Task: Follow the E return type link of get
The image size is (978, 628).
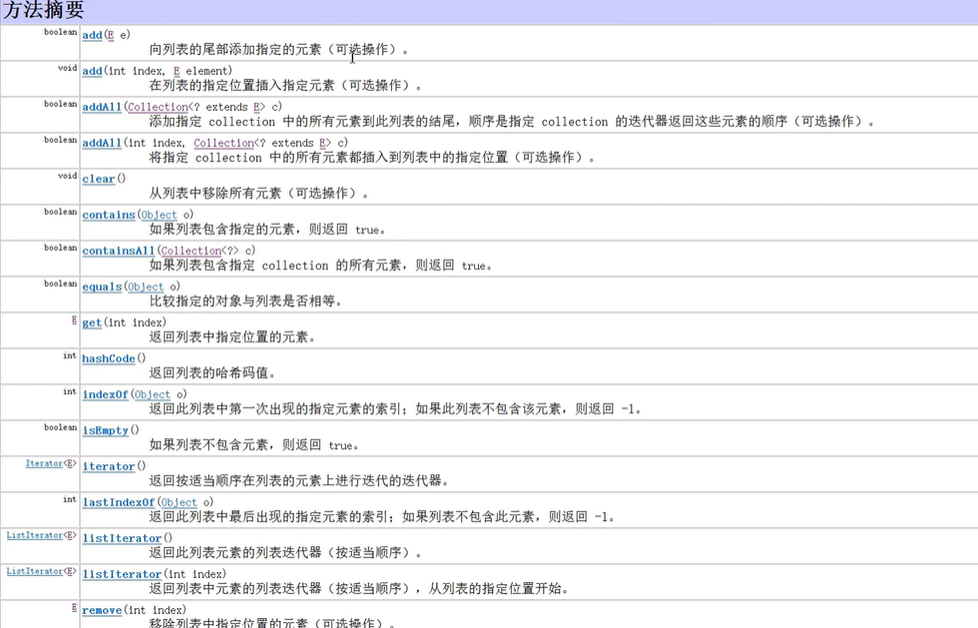Action: [74, 320]
